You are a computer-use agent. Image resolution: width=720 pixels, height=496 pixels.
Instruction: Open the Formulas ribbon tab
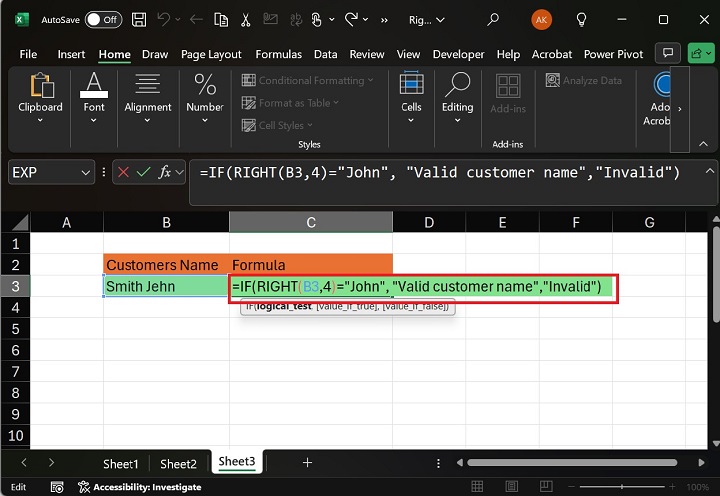coord(278,54)
